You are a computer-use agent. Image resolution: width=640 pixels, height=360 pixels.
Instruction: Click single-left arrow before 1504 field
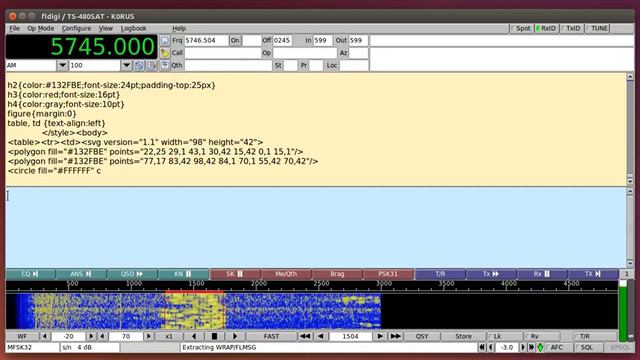coord(320,336)
